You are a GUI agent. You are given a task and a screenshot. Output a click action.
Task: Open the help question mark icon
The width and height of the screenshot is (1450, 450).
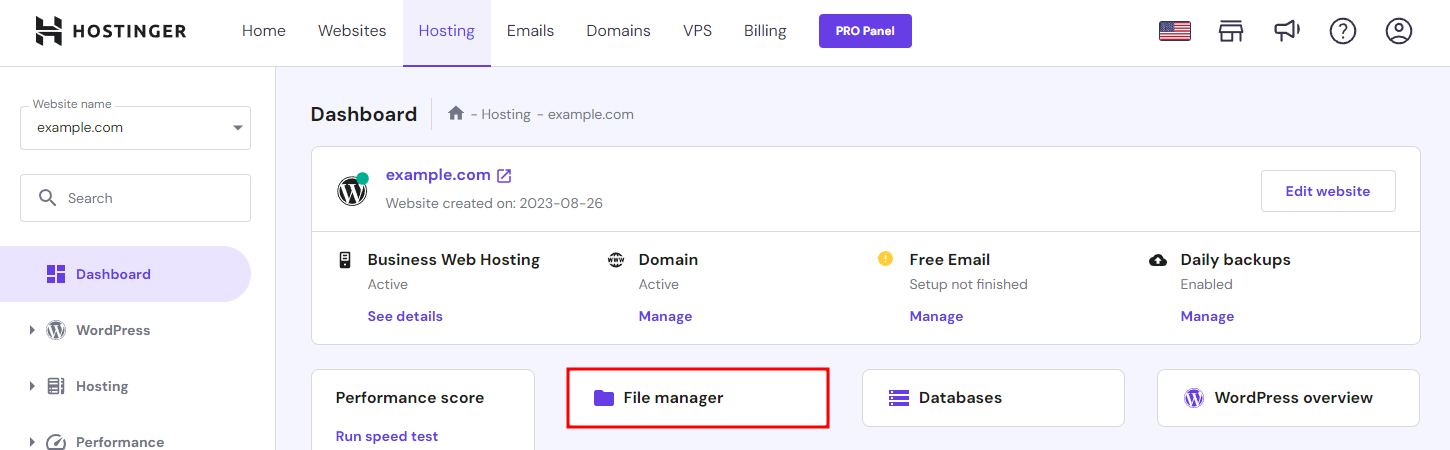pos(1342,31)
